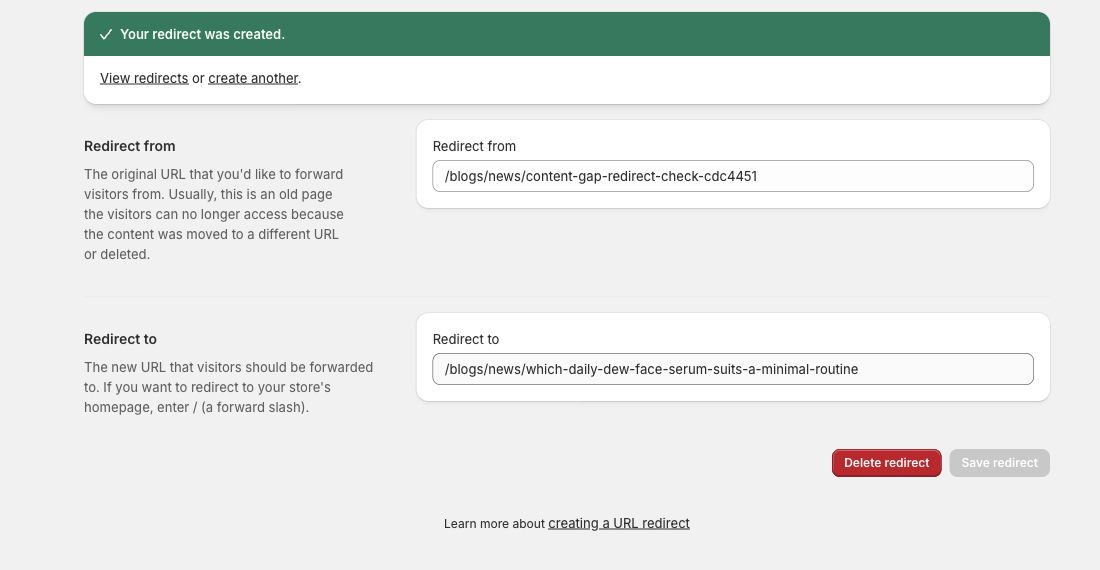Click the 'Your redirect was created.' message
The image size is (1100, 570).
(202, 34)
